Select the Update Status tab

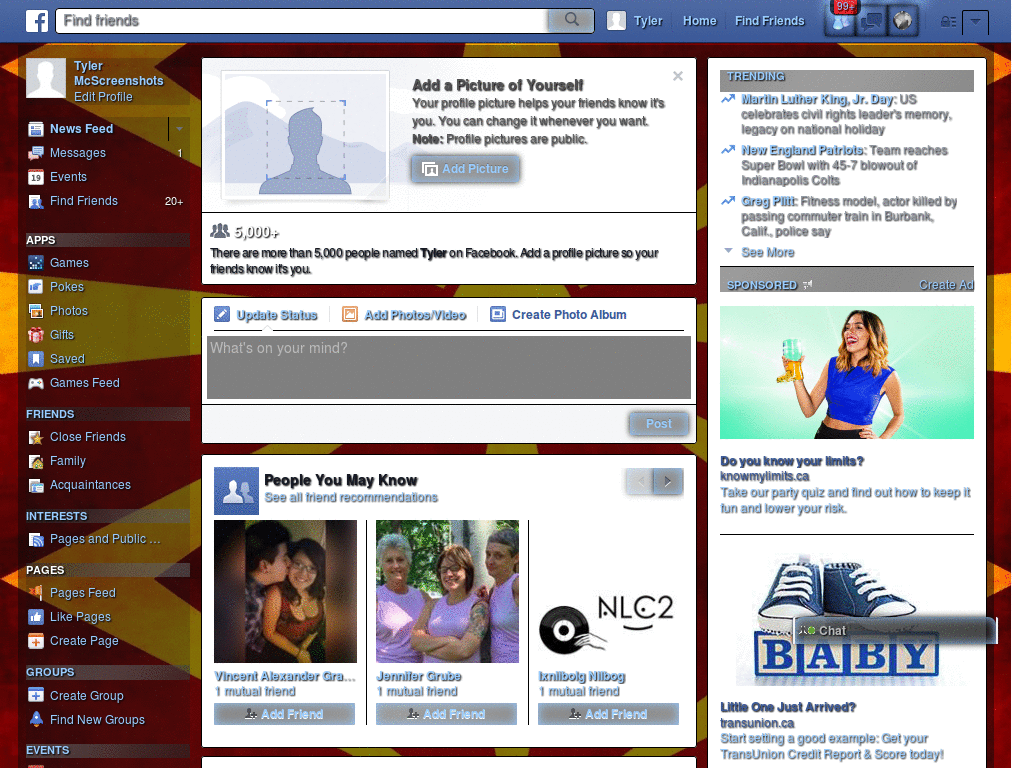click(x=266, y=315)
